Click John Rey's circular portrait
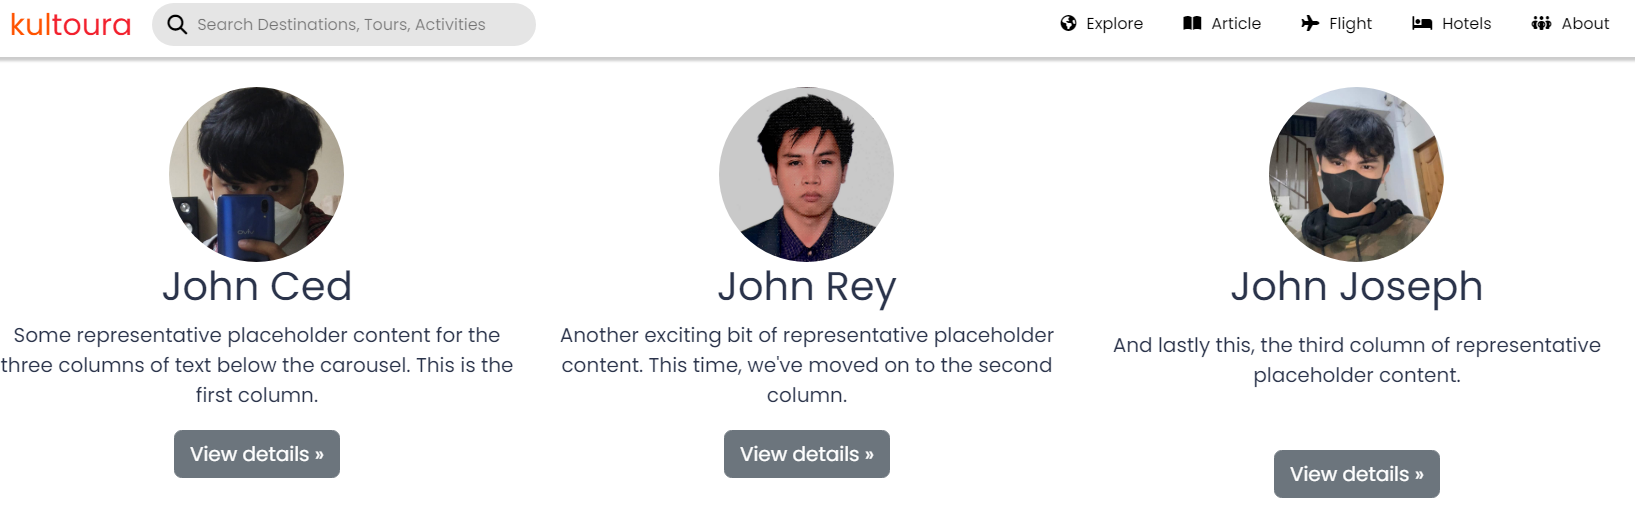Image resolution: width=1635 pixels, height=528 pixels. 807,174
